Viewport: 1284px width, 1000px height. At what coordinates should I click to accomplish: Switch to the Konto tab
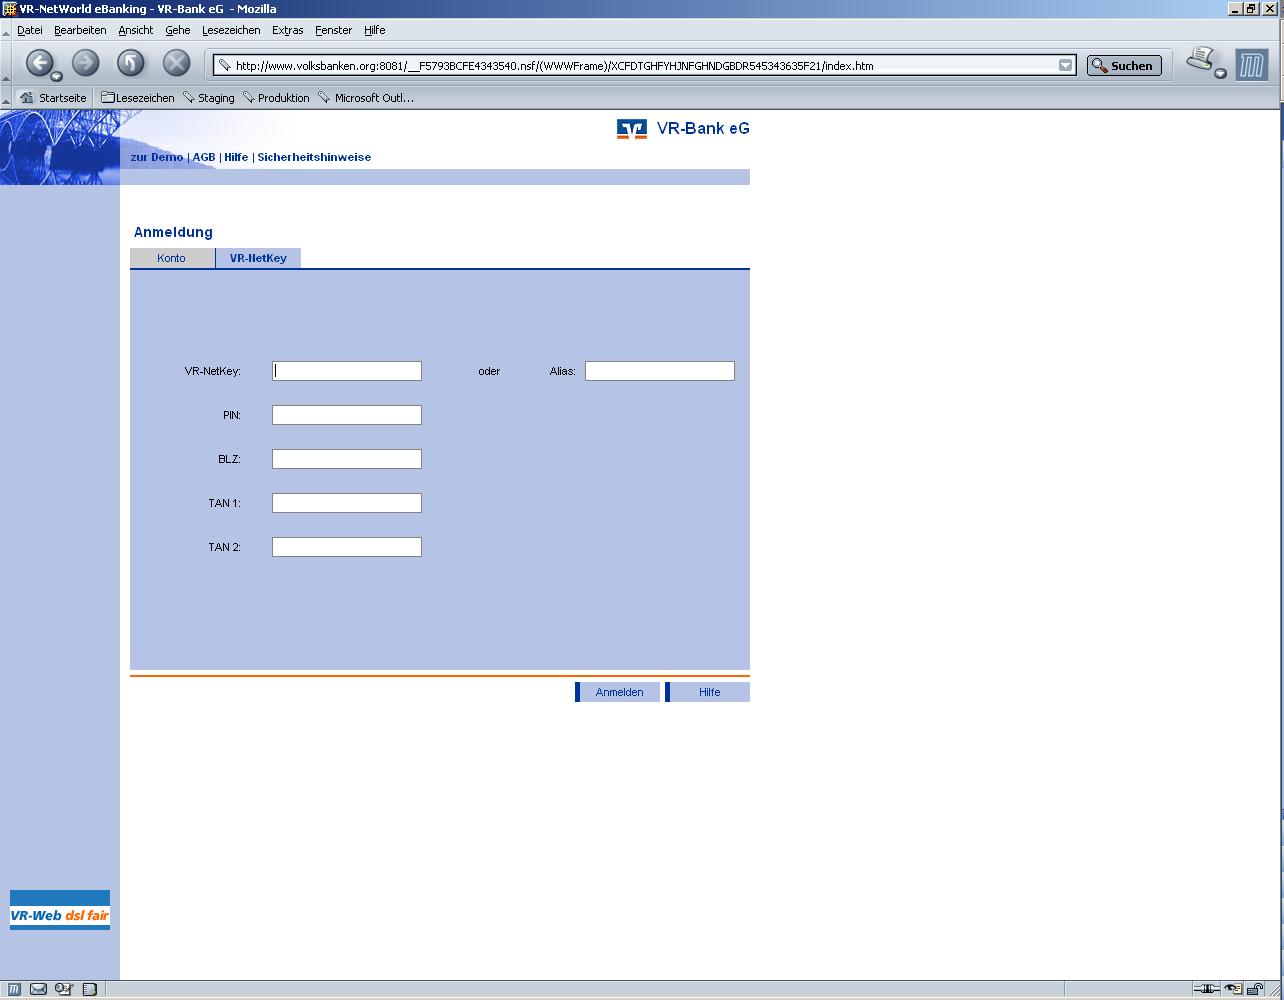pyautogui.click(x=172, y=258)
